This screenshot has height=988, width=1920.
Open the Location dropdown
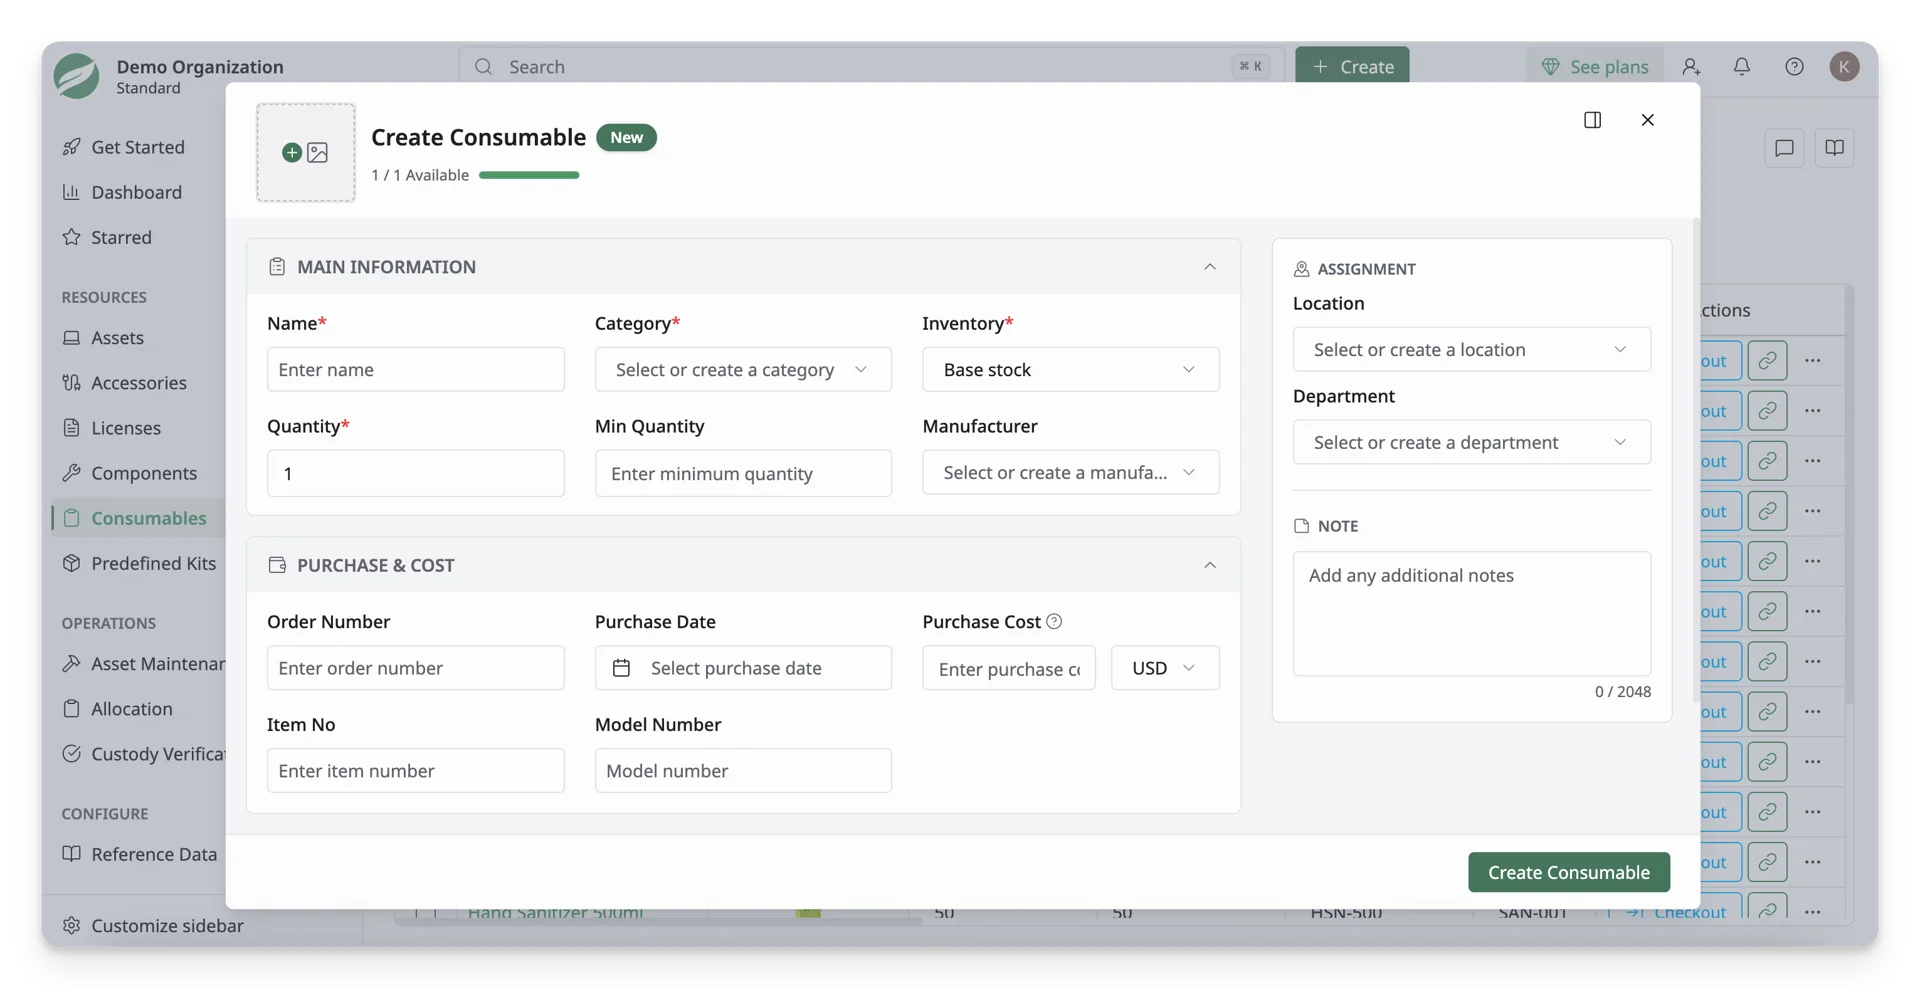(x=1471, y=349)
